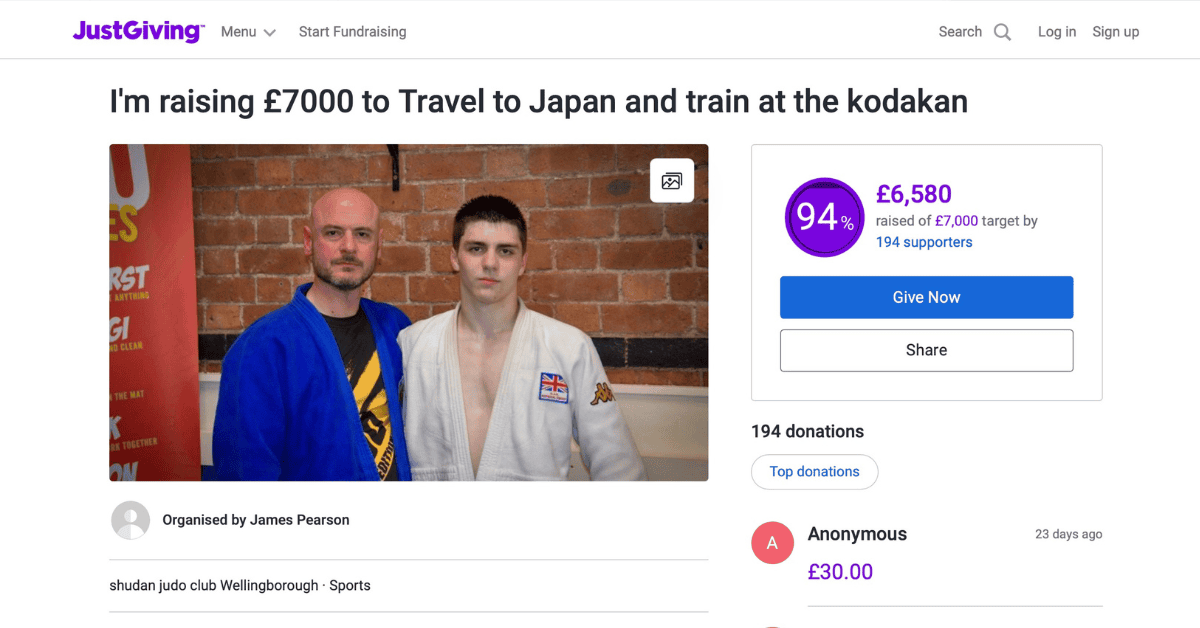
Task: Click the search magnifying glass icon
Action: point(1002,32)
